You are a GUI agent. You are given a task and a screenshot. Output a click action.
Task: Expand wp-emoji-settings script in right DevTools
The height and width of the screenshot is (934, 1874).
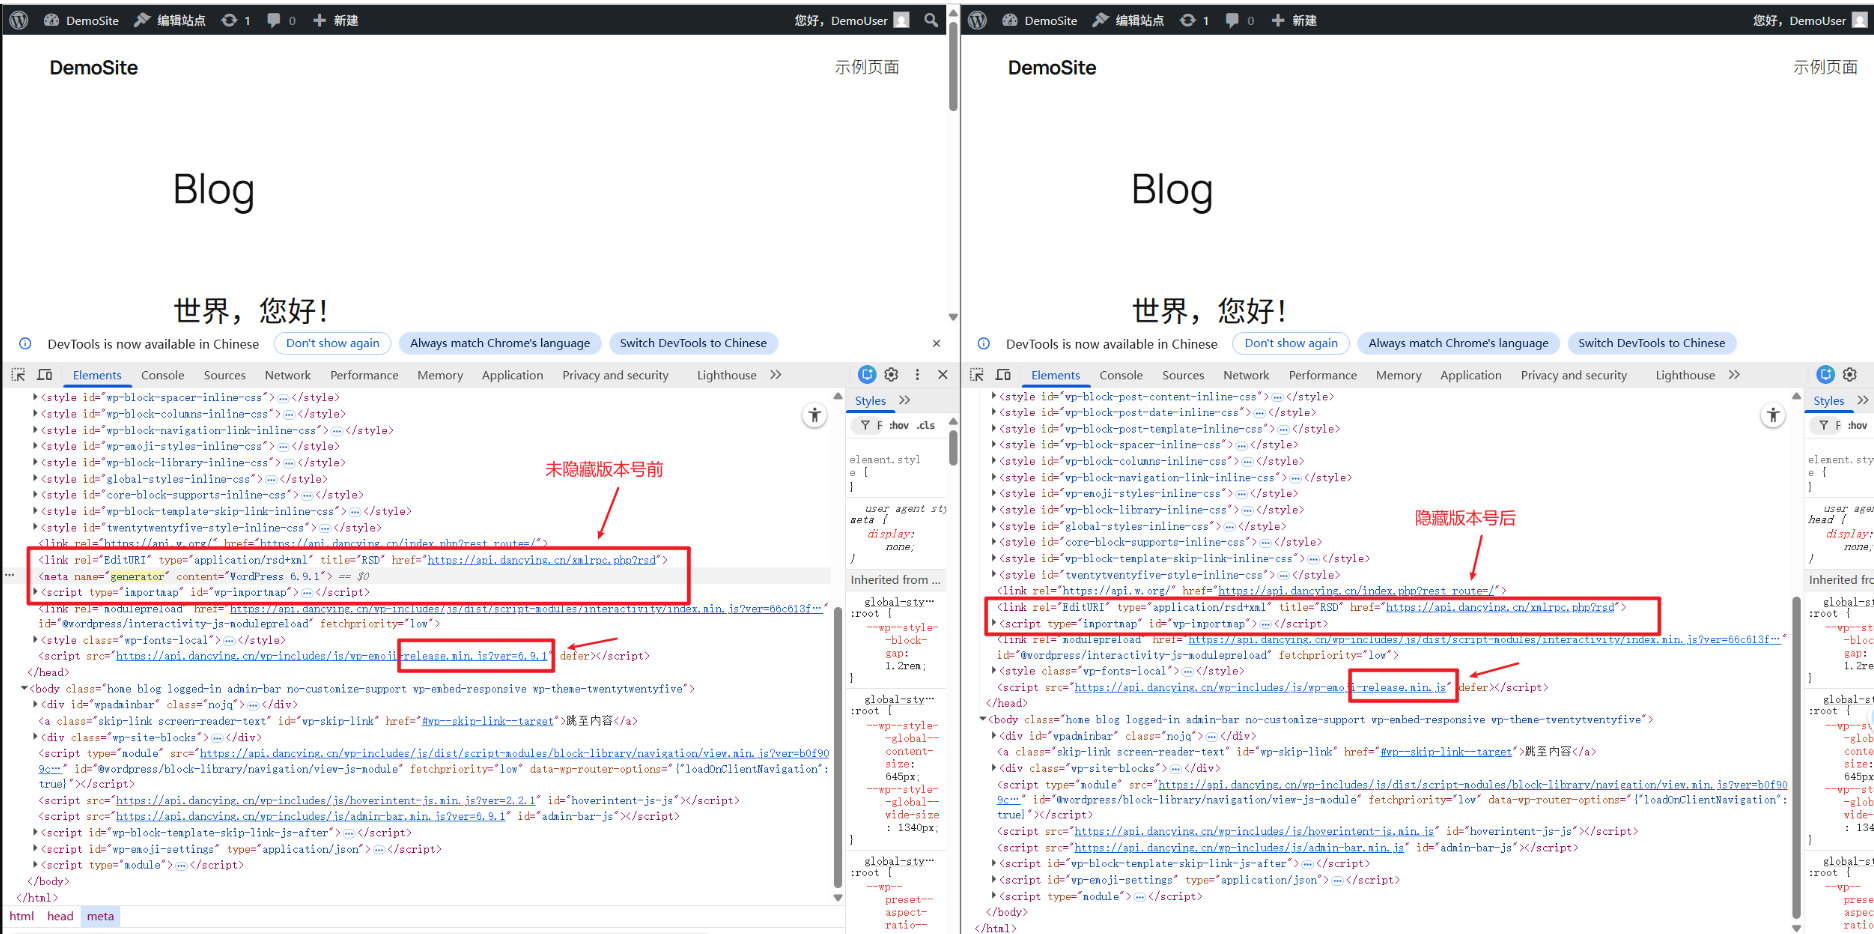(x=993, y=880)
